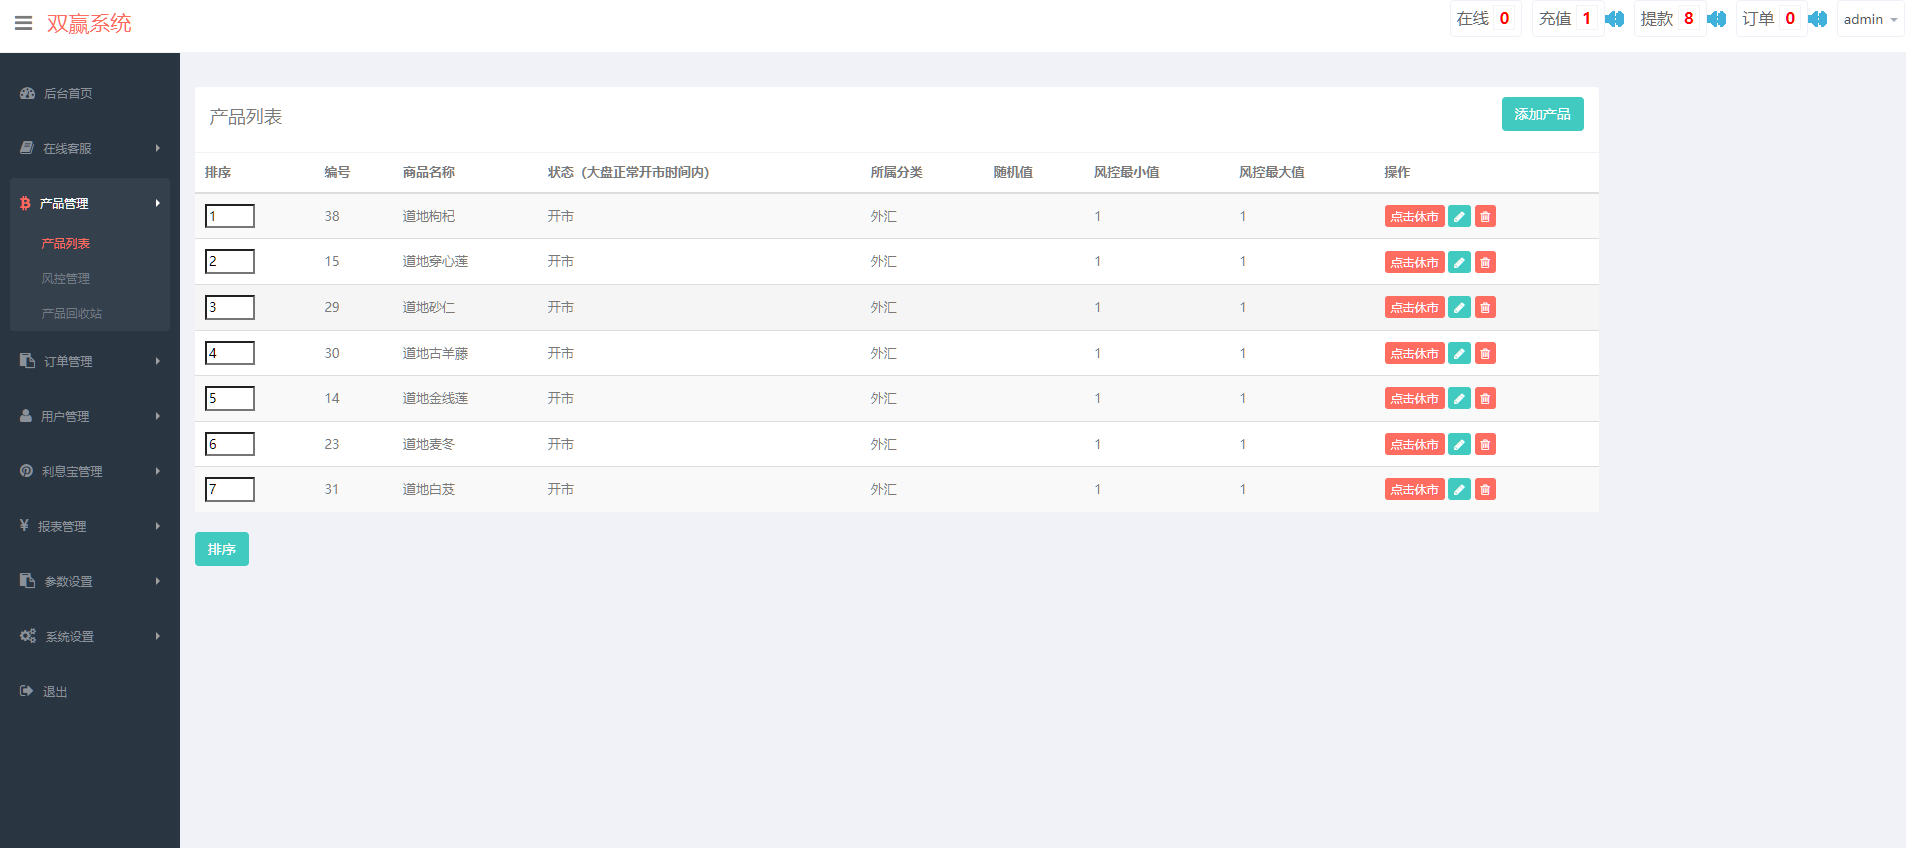Viewport: 1906px width, 848px height.
Task: Switch 道地麦冬 status using 点击休市
Action: coord(1414,445)
